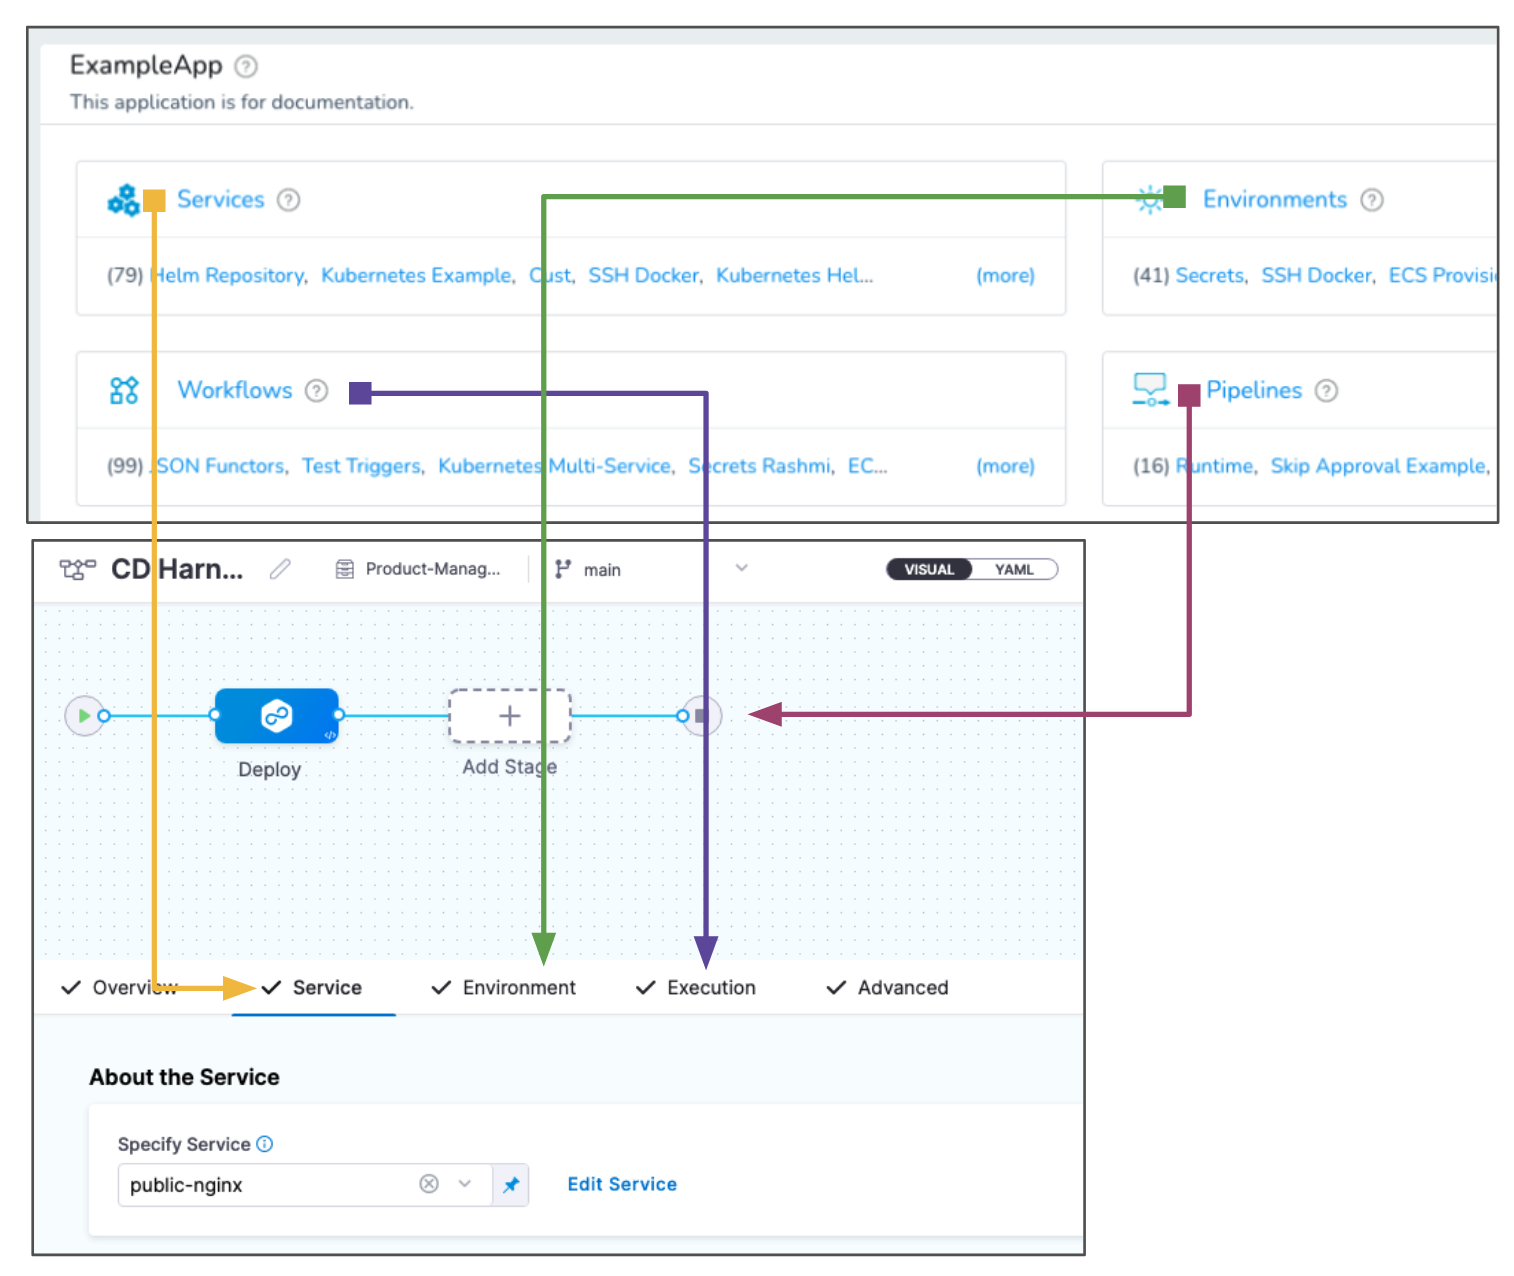
Task: Open the Workflows heading link
Action: tap(235, 390)
